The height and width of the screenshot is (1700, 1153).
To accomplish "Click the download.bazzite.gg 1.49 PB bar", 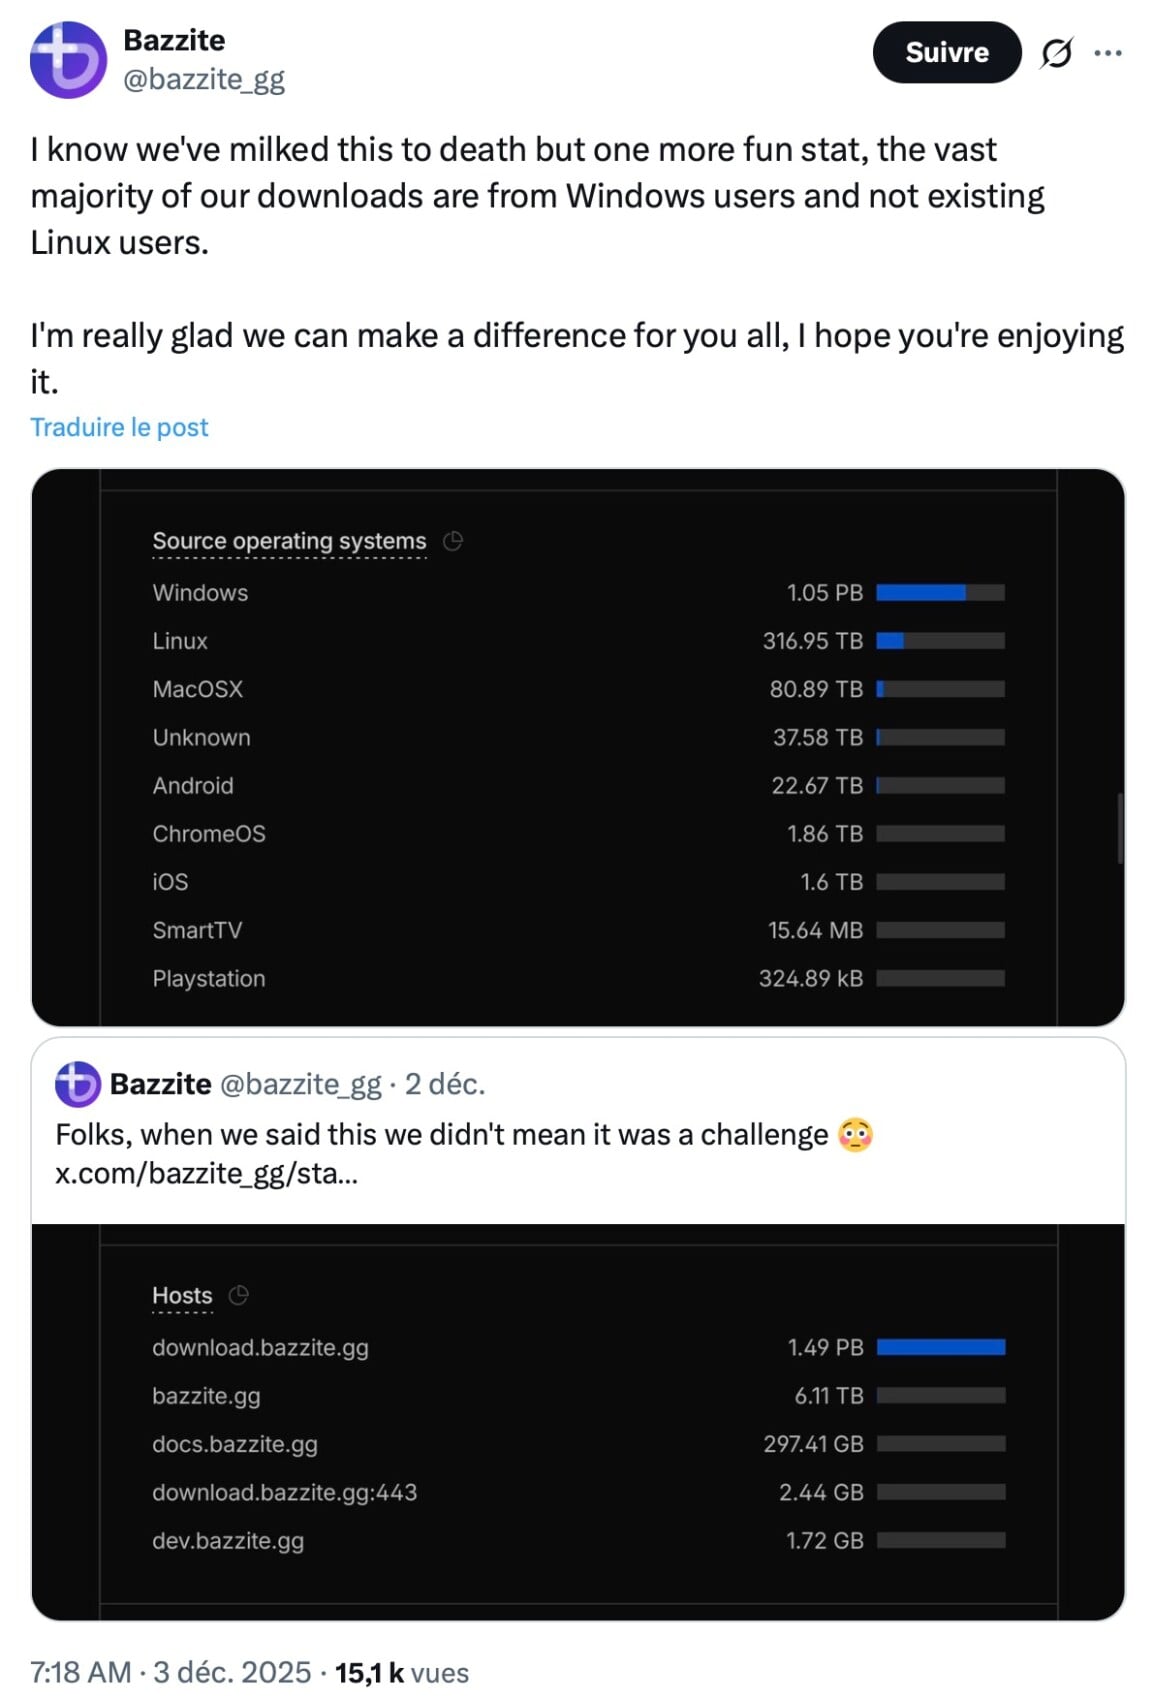I will click(x=940, y=1347).
